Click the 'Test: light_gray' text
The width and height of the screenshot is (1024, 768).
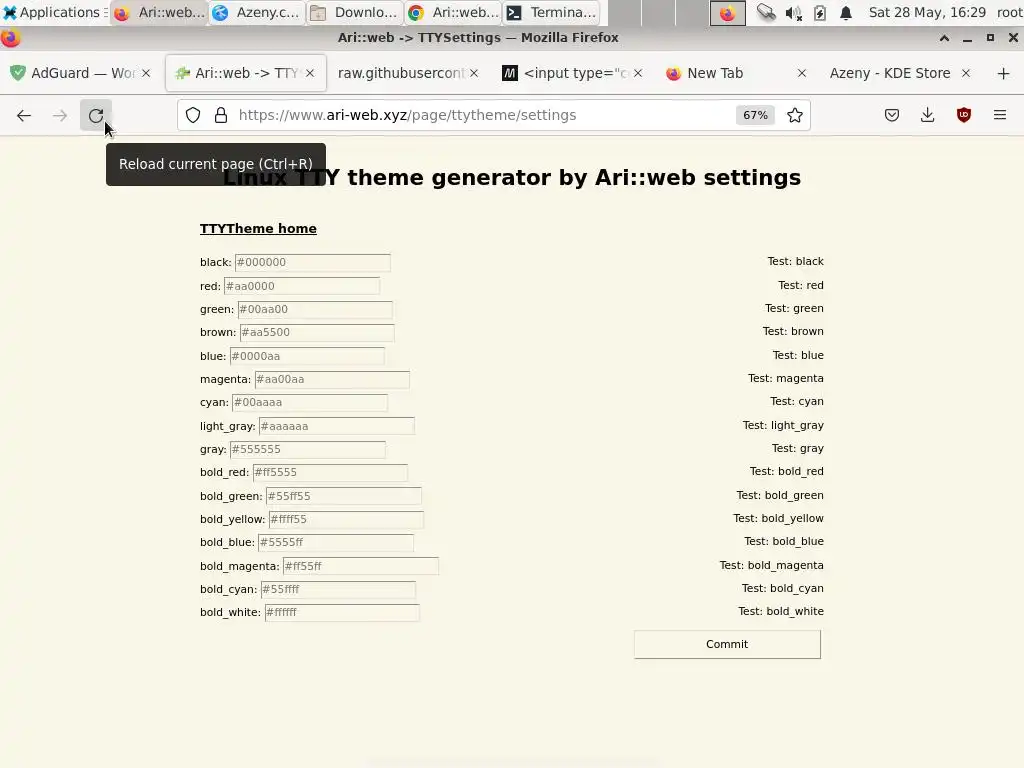coord(783,426)
